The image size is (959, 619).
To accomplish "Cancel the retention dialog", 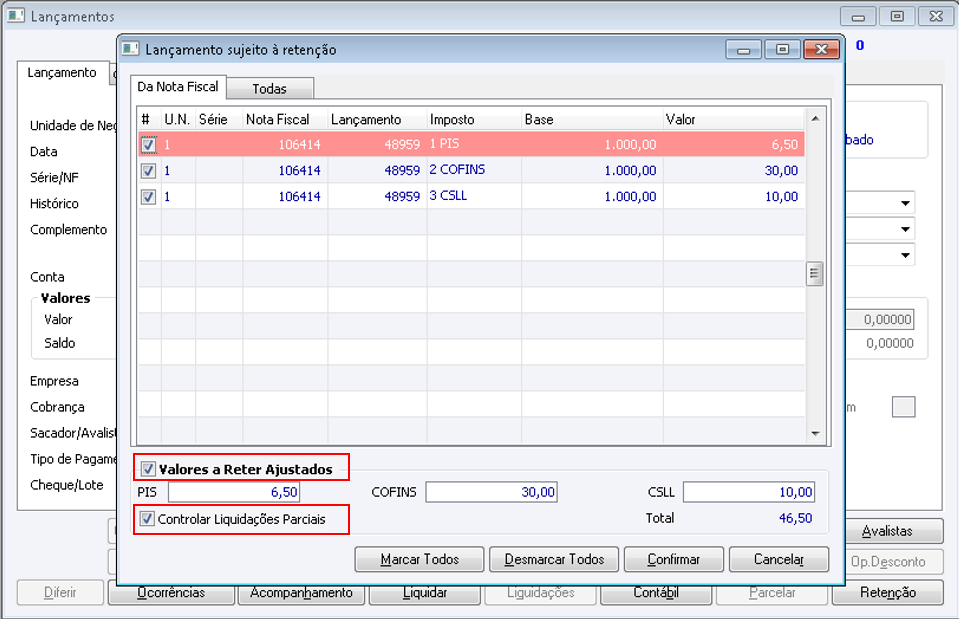I will point(779,559).
